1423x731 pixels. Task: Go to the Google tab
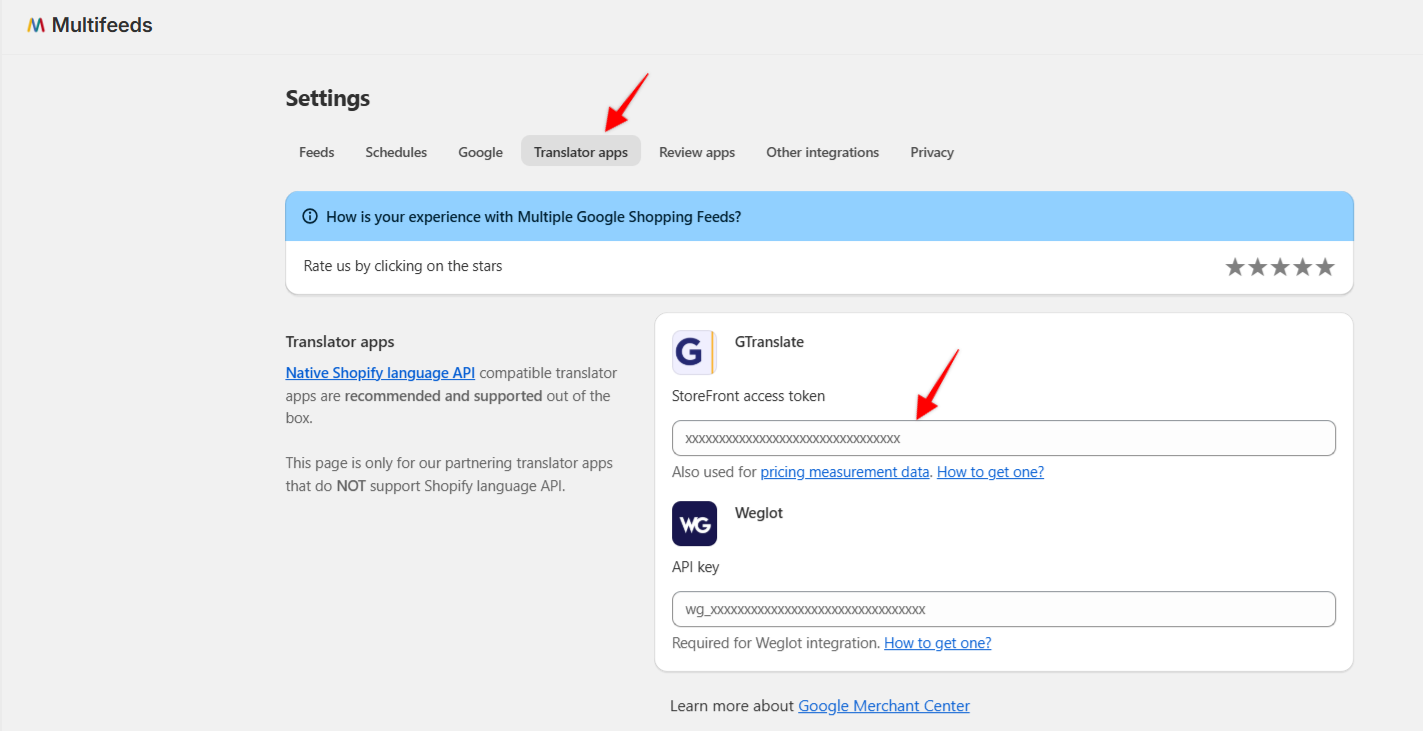pyautogui.click(x=480, y=152)
